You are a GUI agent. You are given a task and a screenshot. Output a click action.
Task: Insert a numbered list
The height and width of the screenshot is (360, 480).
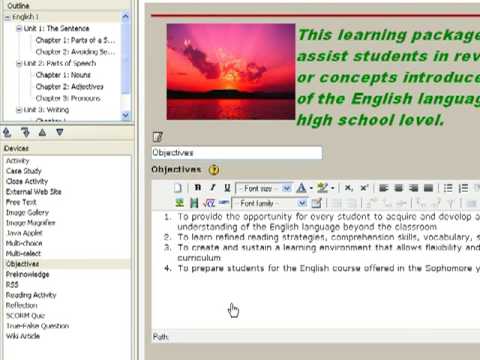click(463, 188)
